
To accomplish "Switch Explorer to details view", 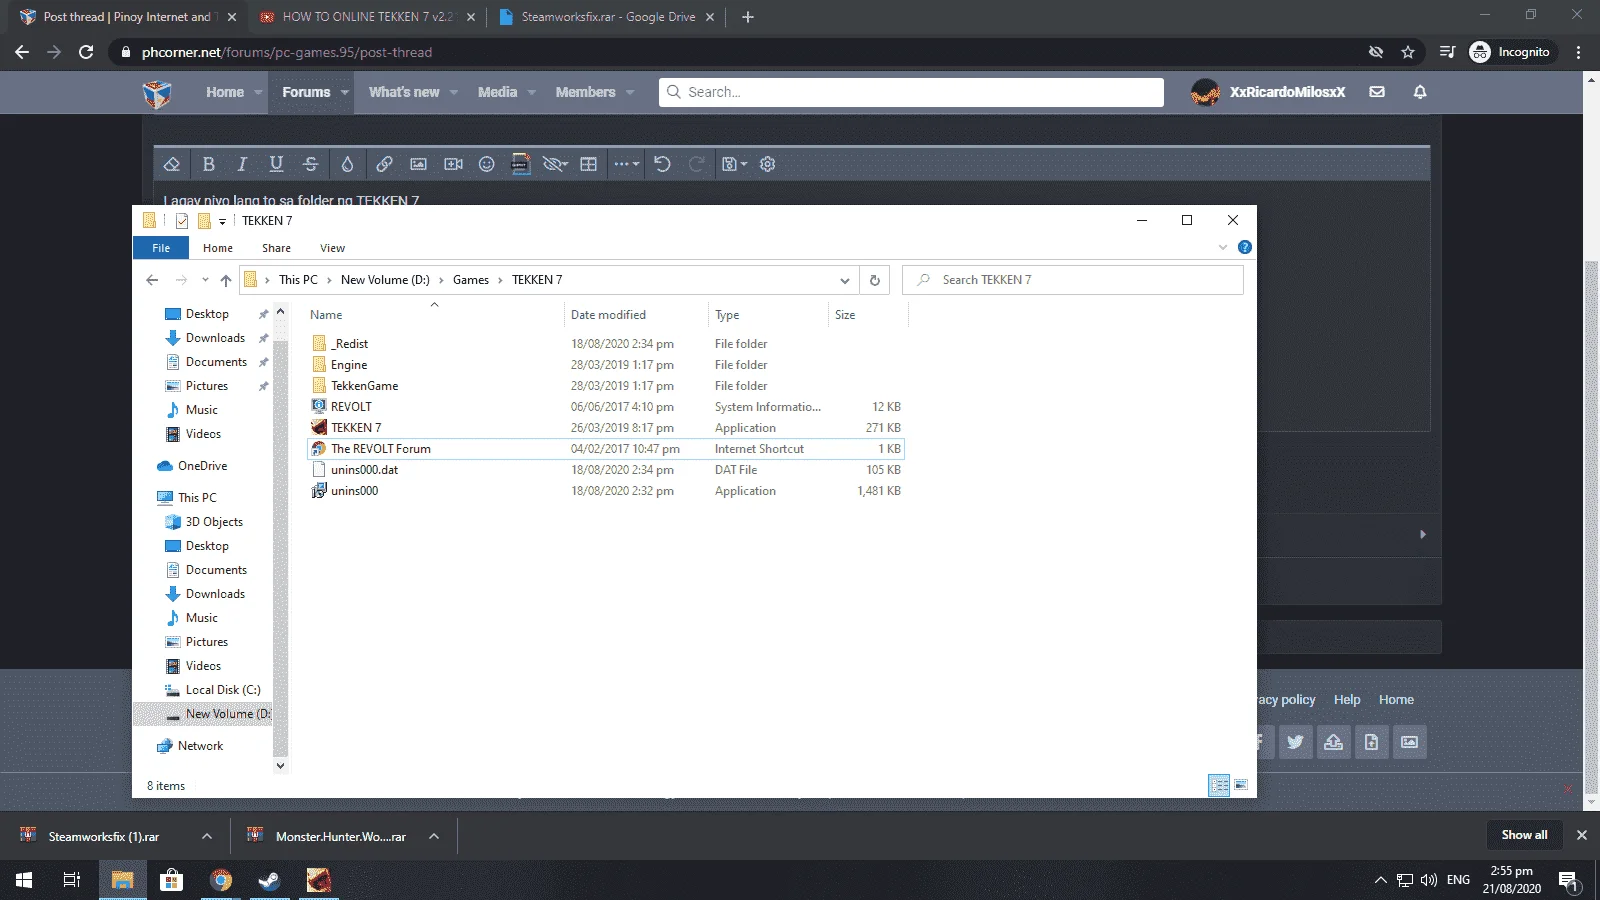I will click(1219, 786).
